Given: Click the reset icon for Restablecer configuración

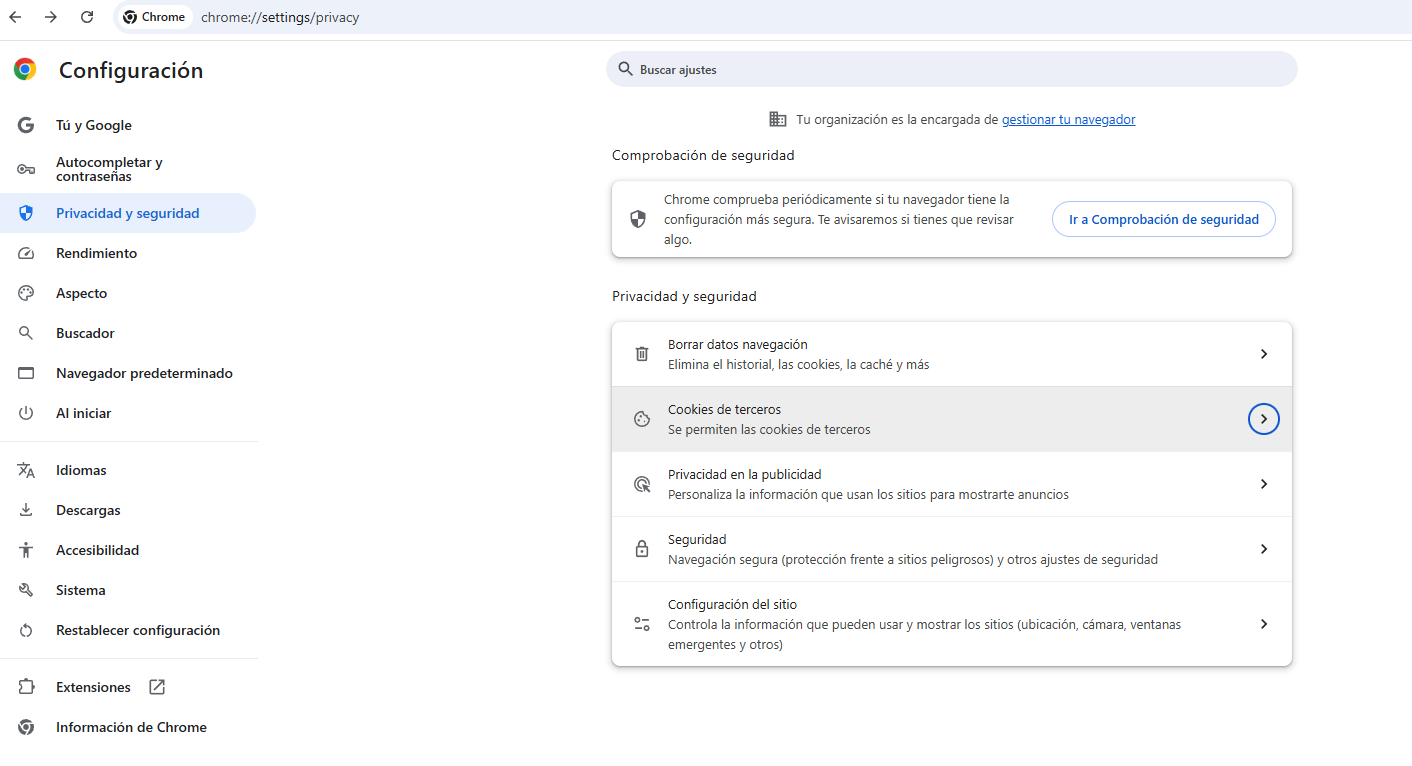Looking at the screenshot, I should coord(26,630).
